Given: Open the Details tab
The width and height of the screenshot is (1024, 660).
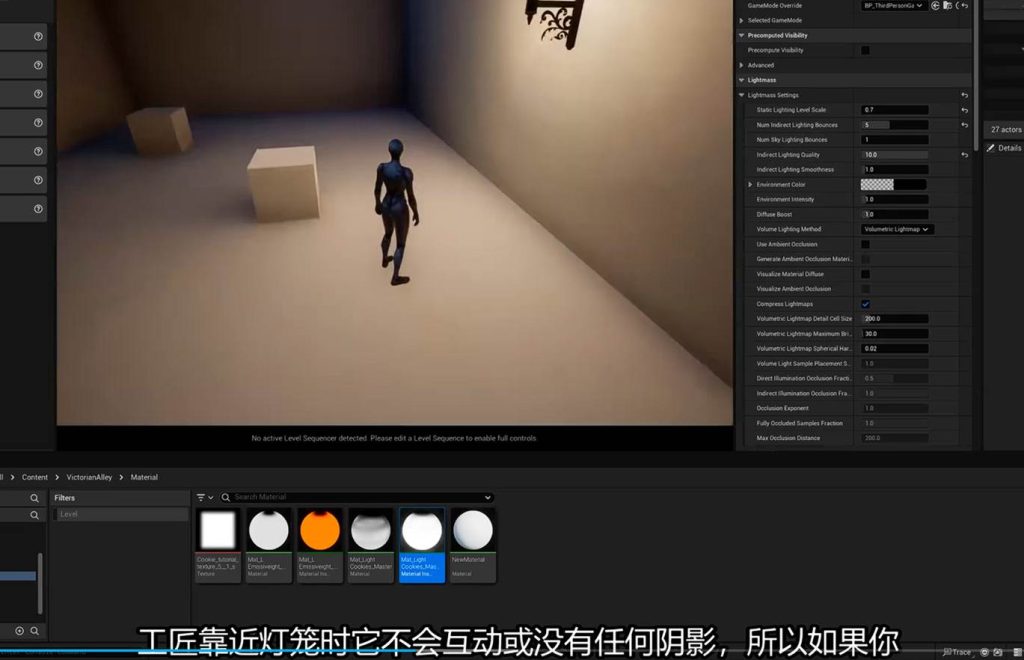Looking at the screenshot, I should pos(1008,148).
